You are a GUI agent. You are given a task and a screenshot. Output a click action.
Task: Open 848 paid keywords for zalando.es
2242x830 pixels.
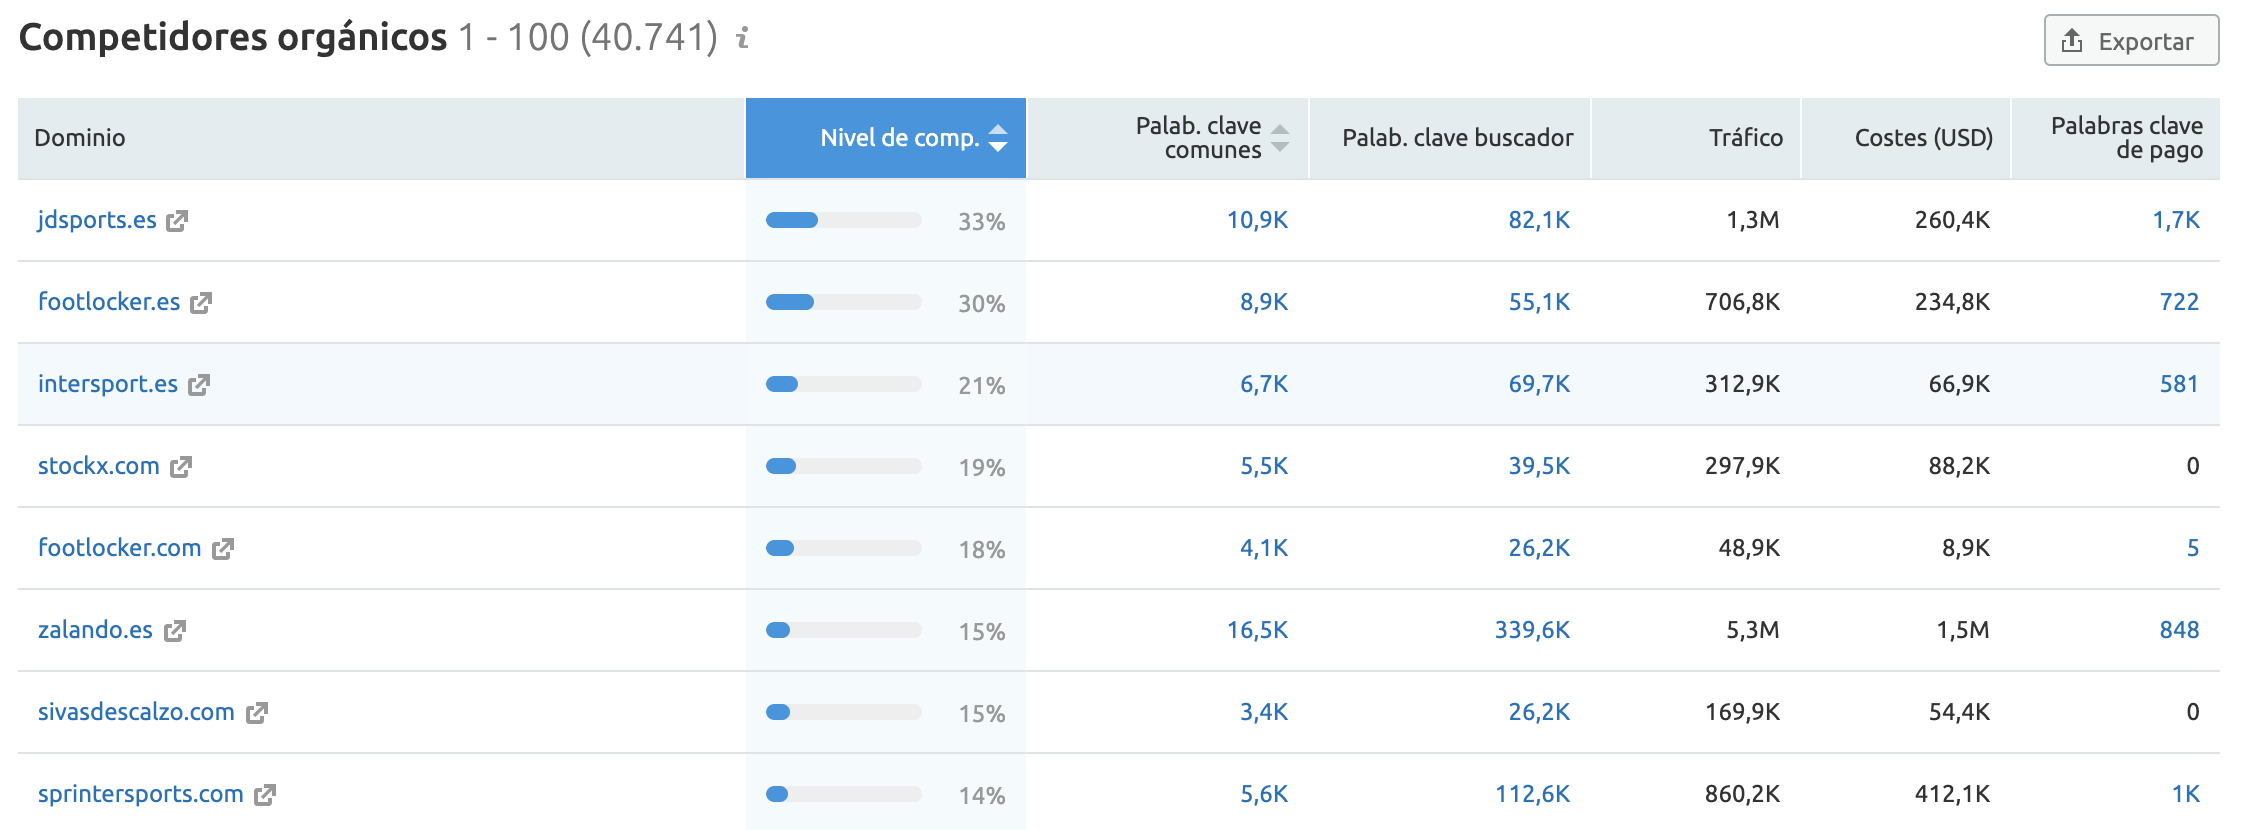point(2179,630)
